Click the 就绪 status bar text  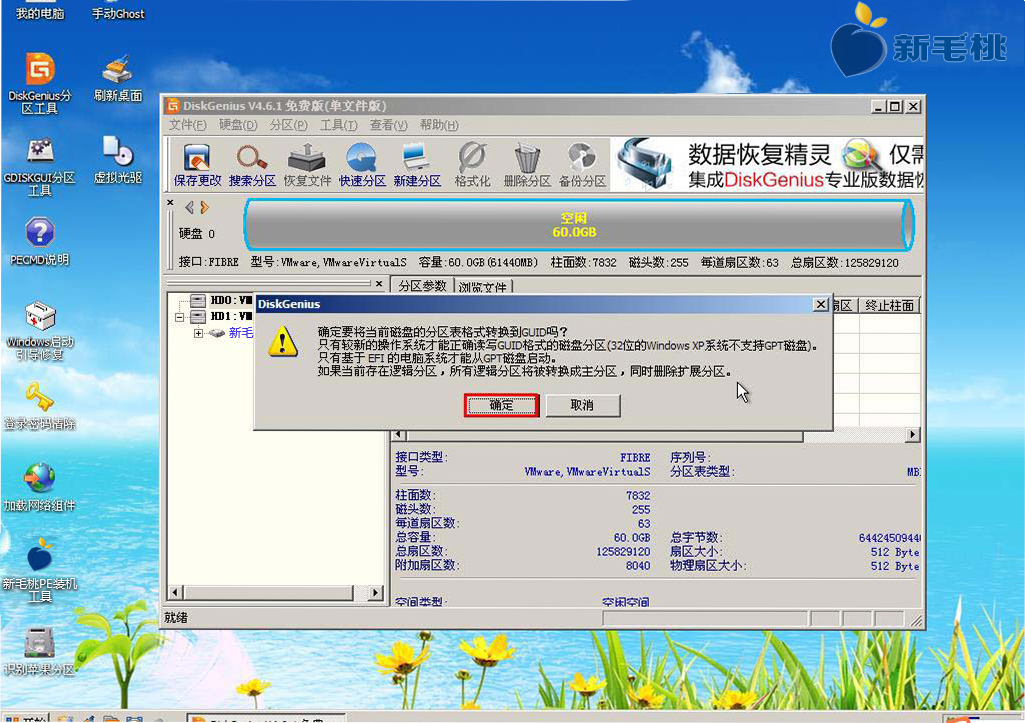coord(176,618)
